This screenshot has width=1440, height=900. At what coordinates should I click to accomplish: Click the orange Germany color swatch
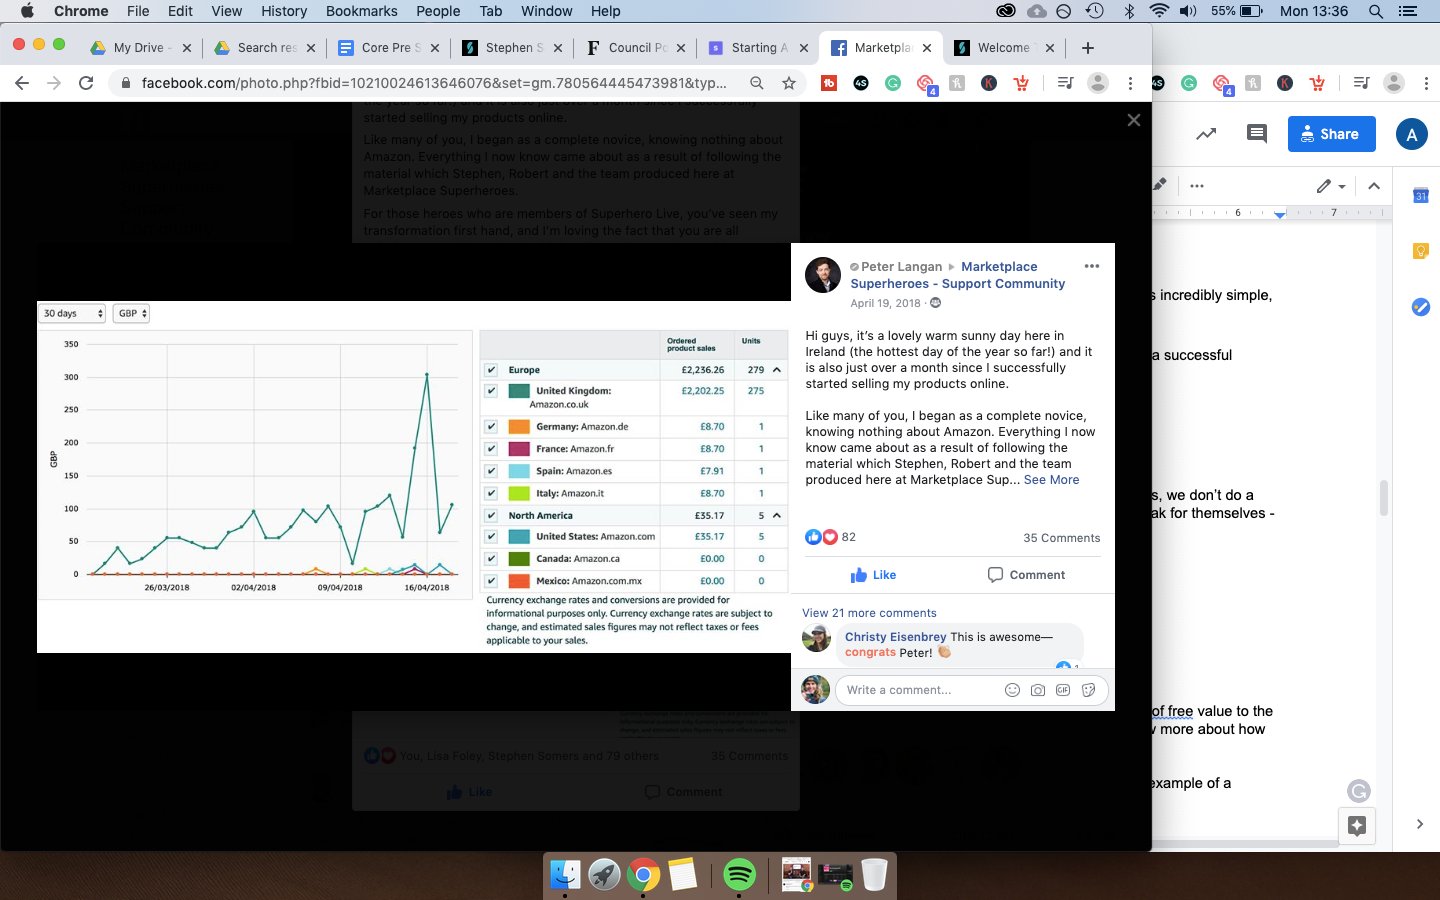pos(519,426)
